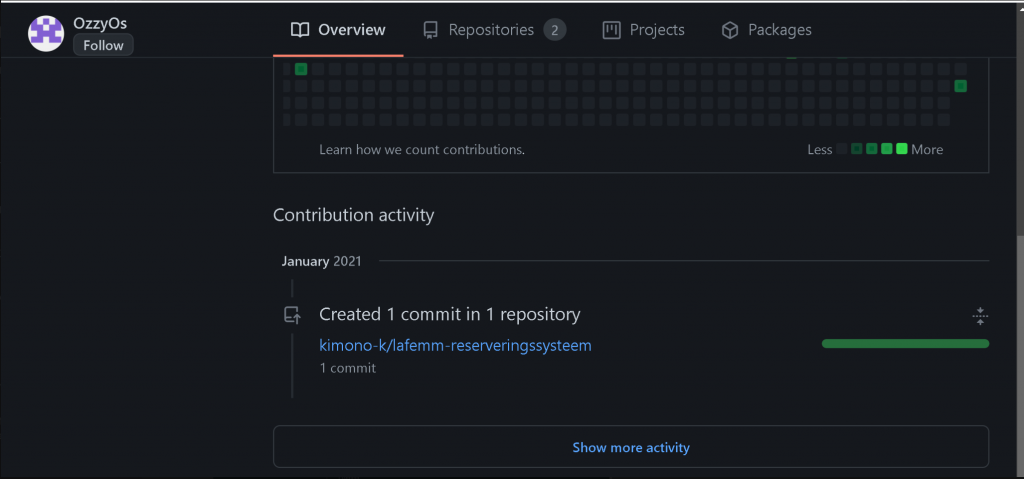Image resolution: width=1024 pixels, height=479 pixels.
Task: Select the Overview tab
Action: click(338, 30)
